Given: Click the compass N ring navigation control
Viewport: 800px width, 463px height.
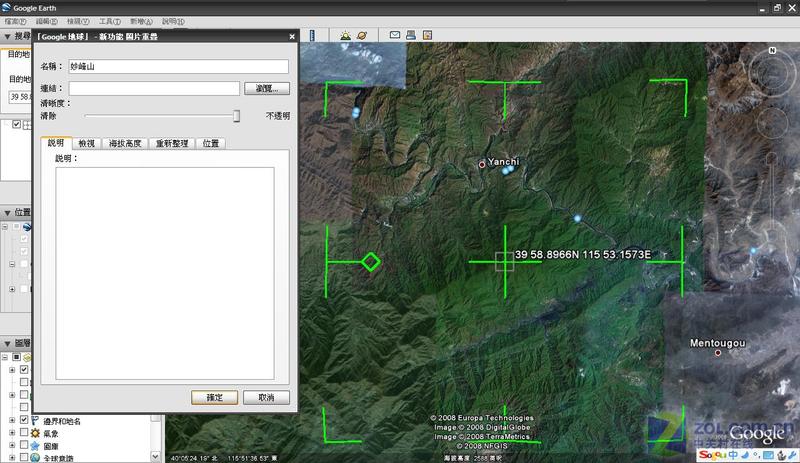Looking at the screenshot, I should coord(772,72).
